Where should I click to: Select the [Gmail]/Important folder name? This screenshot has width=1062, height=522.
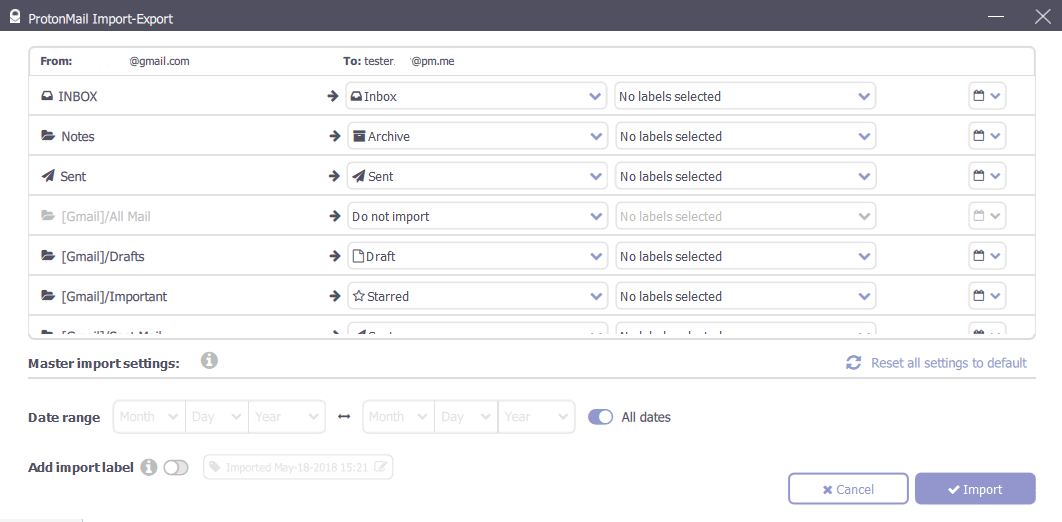(114, 297)
